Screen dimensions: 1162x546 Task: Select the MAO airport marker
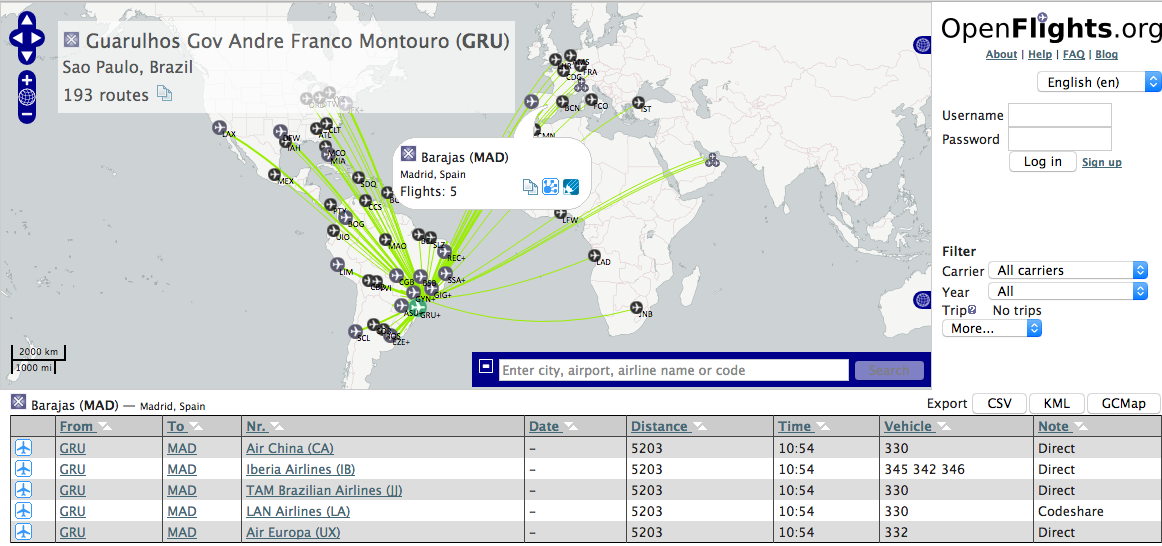click(385, 239)
